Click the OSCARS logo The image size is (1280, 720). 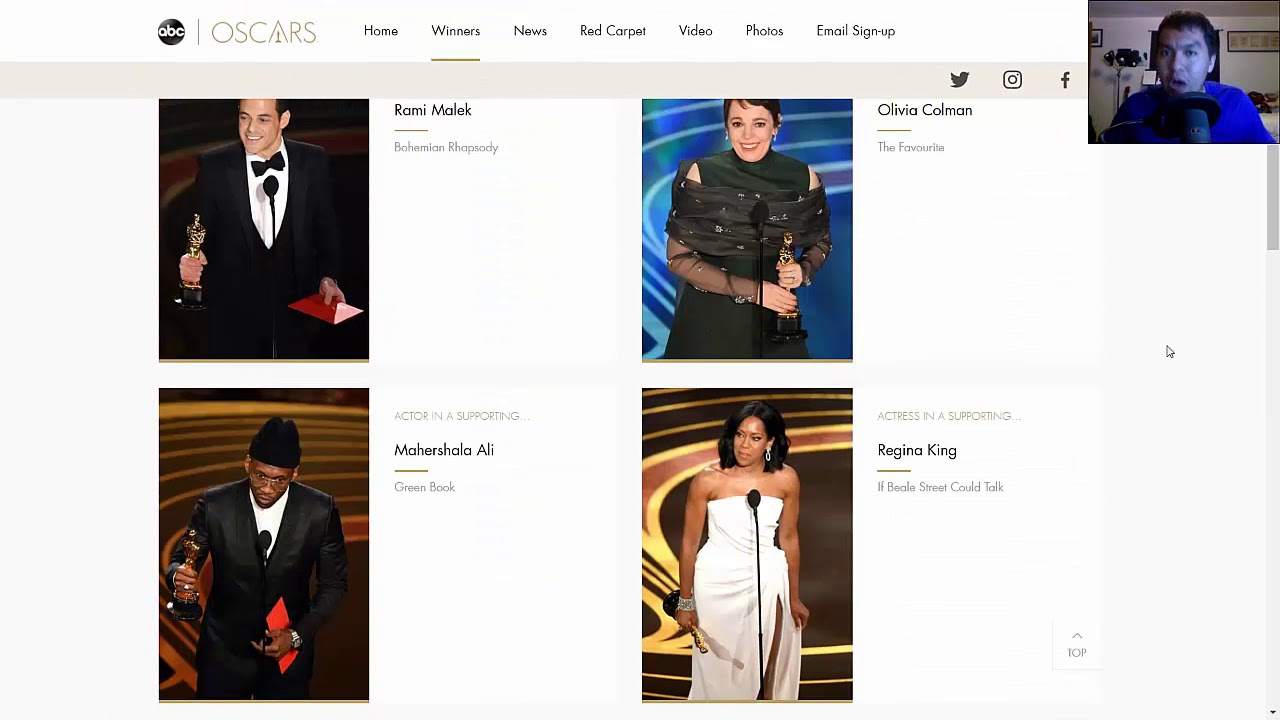pyautogui.click(x=264, y=32)
